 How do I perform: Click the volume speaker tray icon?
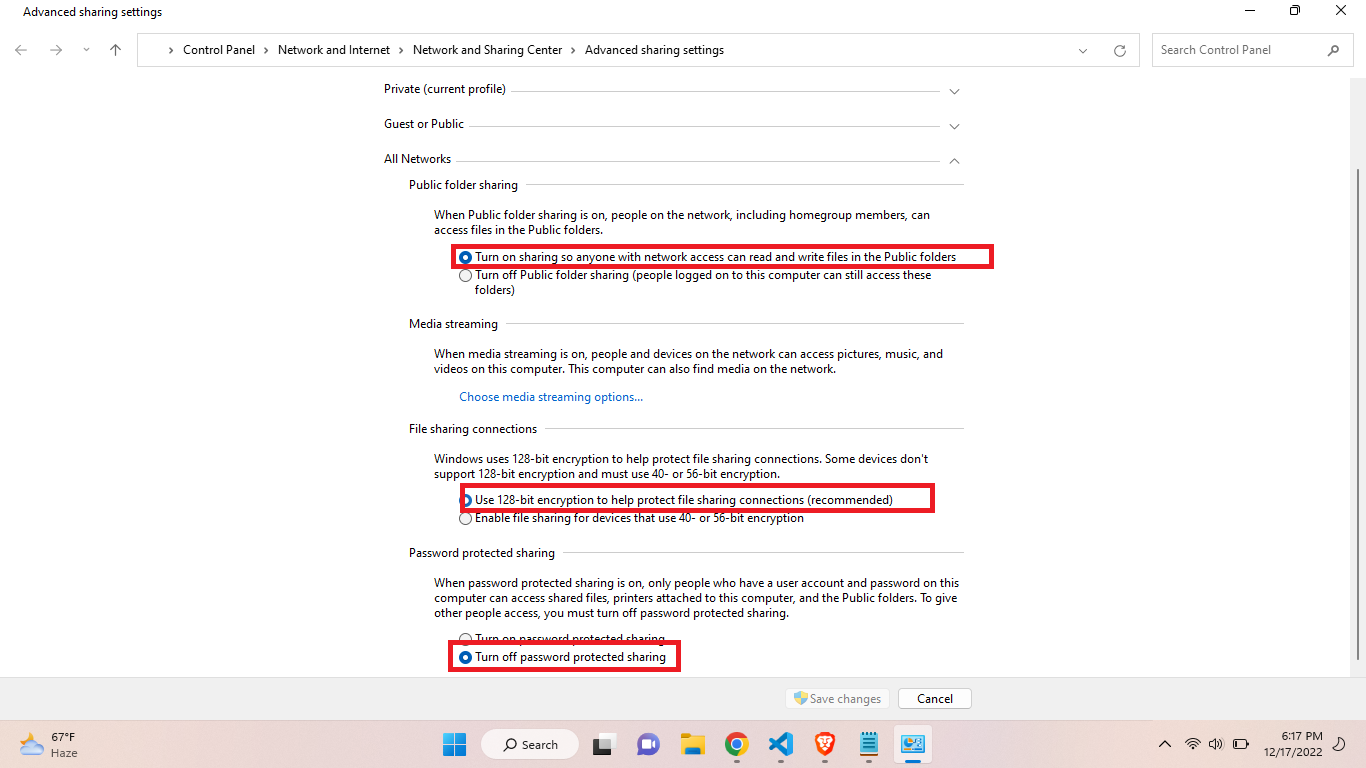coord(1216,744)
